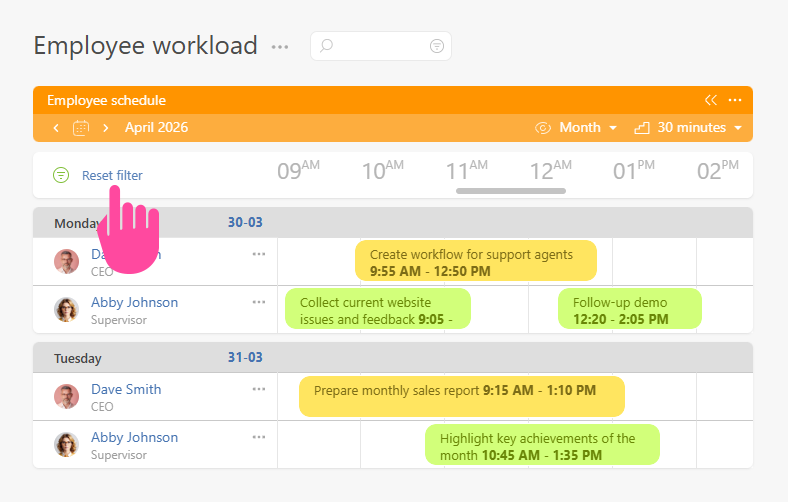Viewport: 788px width, 502px height.
Task: Go to next month with right arrow
Action: pos(106,128)
